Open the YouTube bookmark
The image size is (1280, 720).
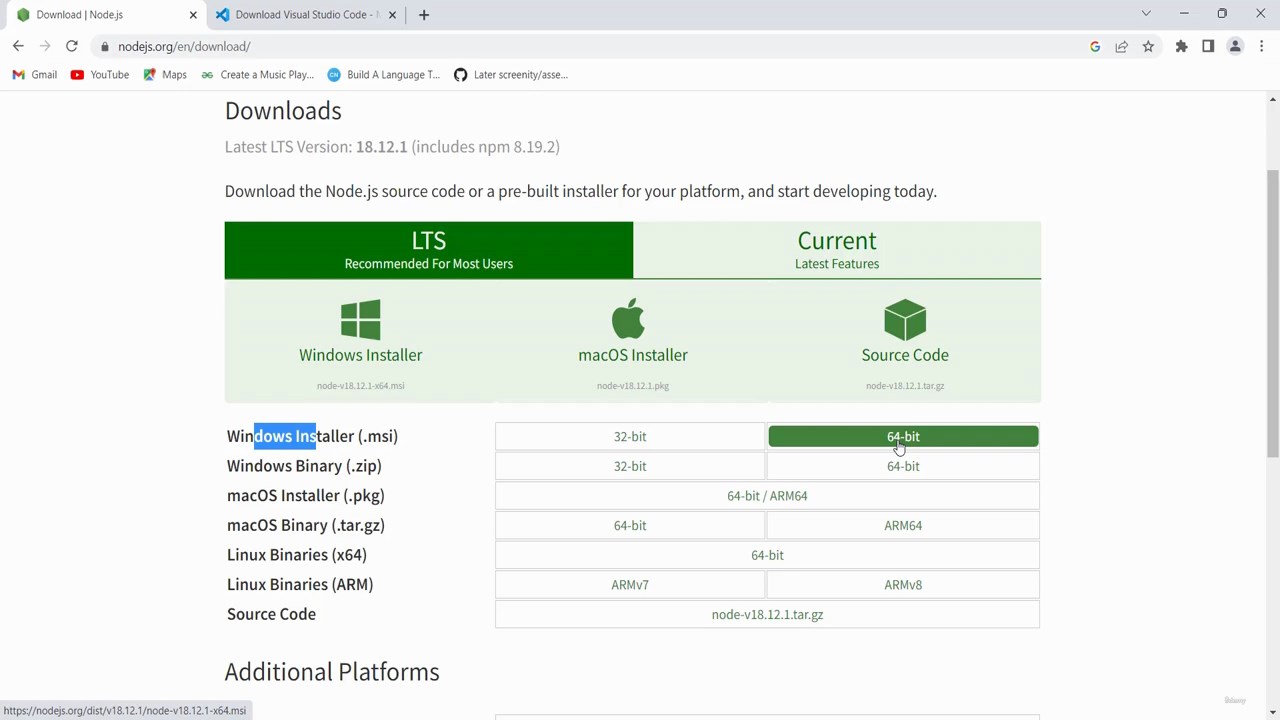click(100, 75)
